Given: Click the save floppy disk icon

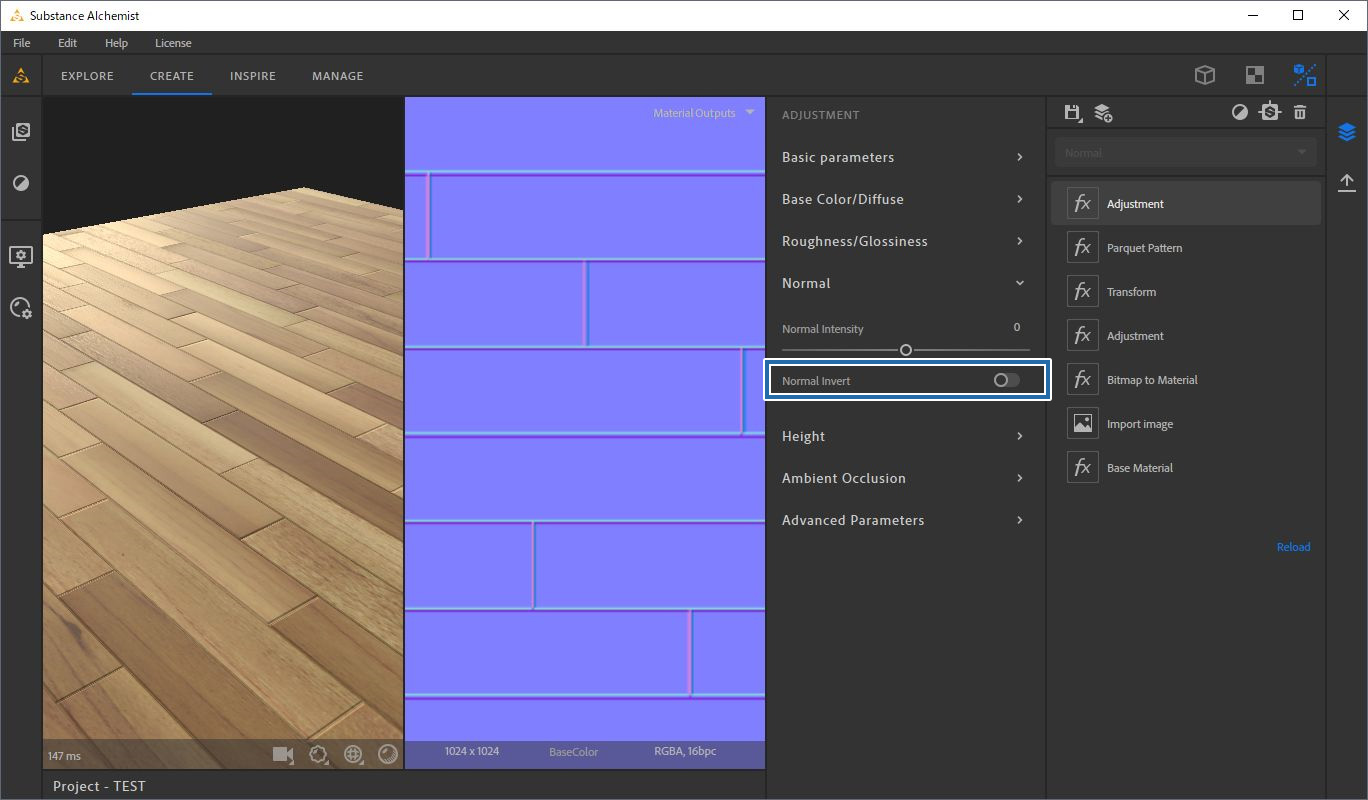Looking at the screenshot, I should tap(1073, 113).
